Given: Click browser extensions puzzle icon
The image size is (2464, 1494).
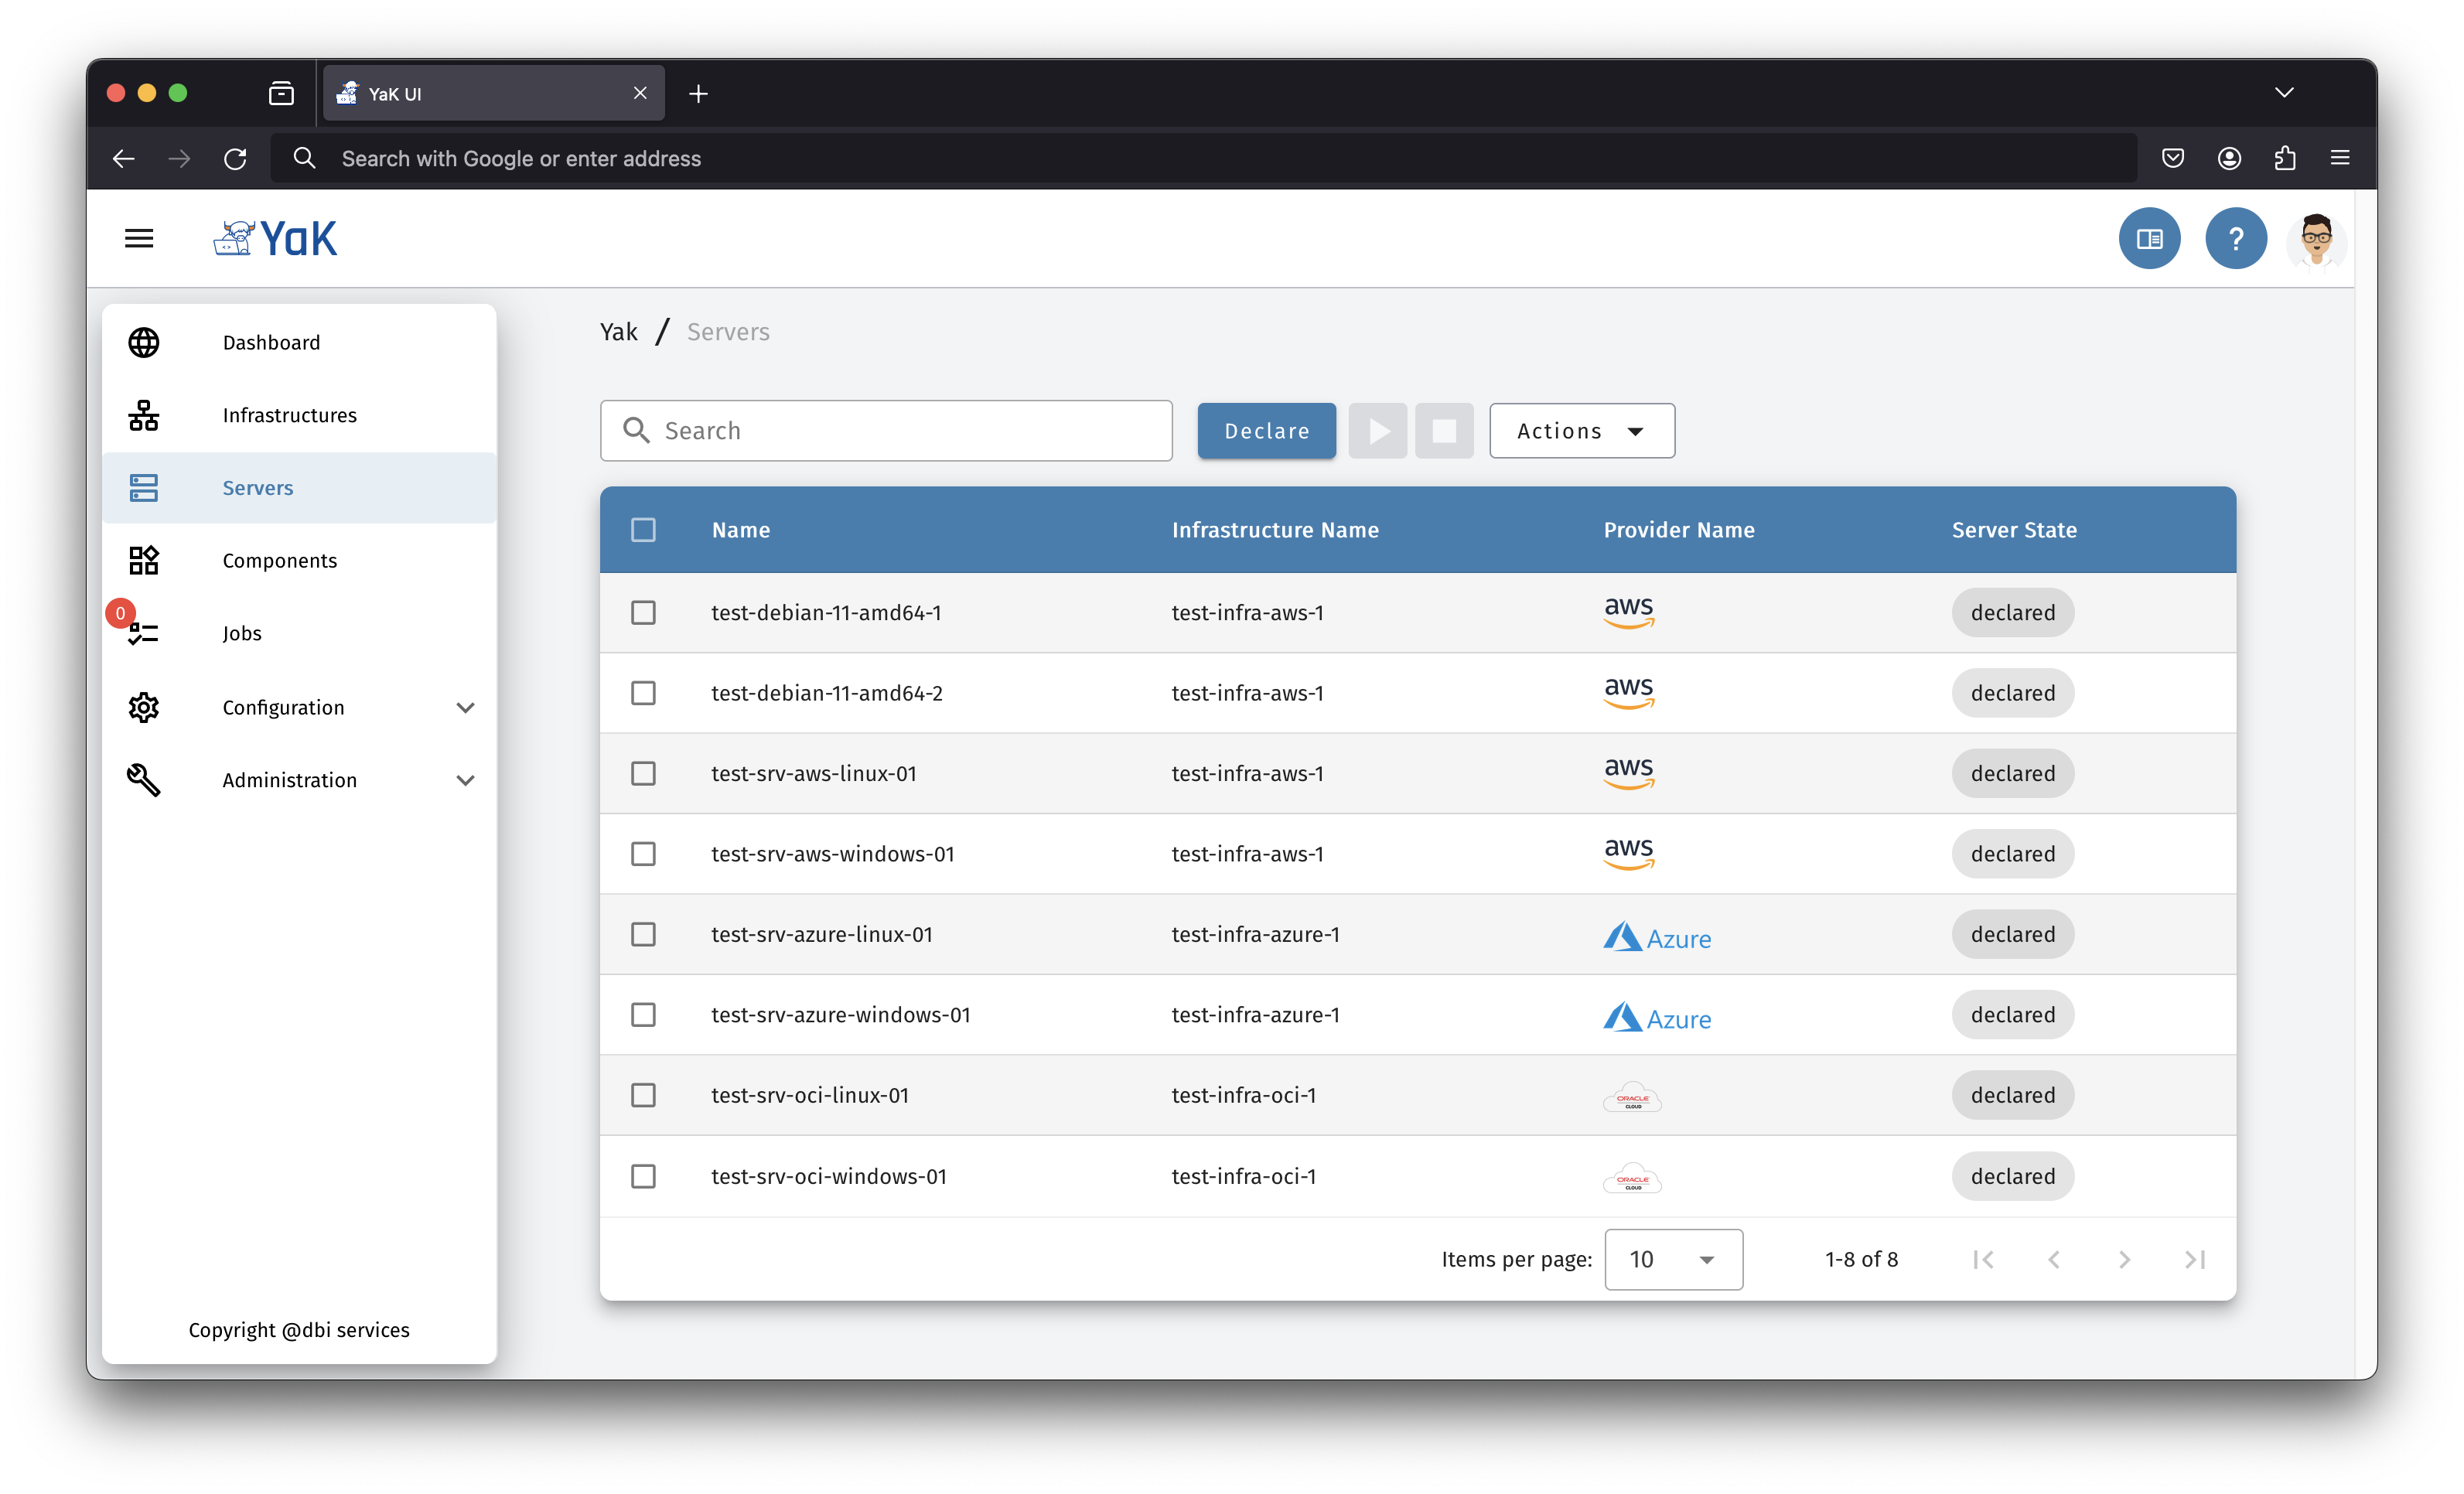Looking at the screenshot, I should [2285, 158].
